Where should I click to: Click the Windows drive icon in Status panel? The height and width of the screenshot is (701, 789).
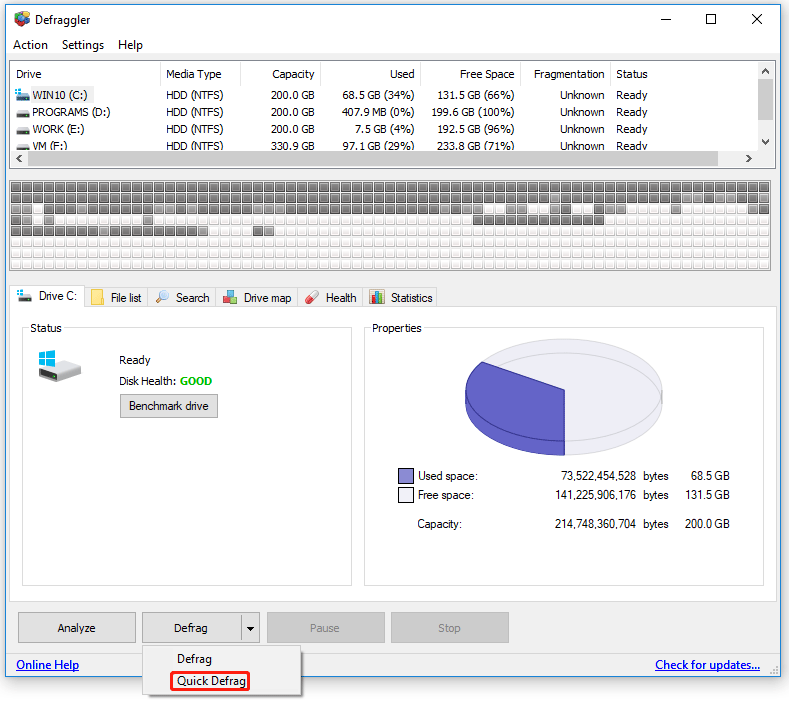pos(59,366)
